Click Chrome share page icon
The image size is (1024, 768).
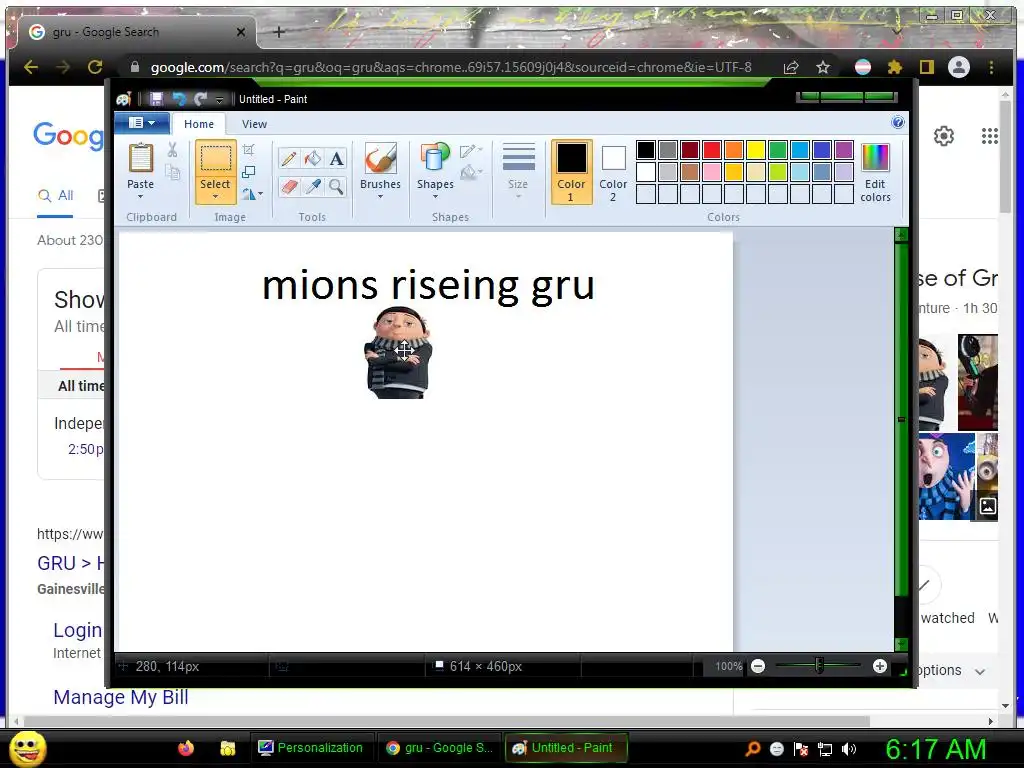tap(791, 67)
